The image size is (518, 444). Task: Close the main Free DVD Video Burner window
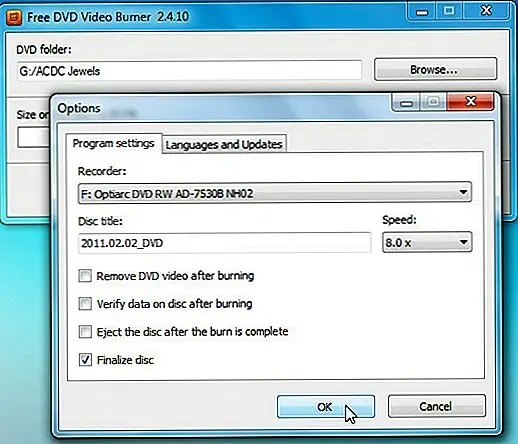tap(486, 11)
